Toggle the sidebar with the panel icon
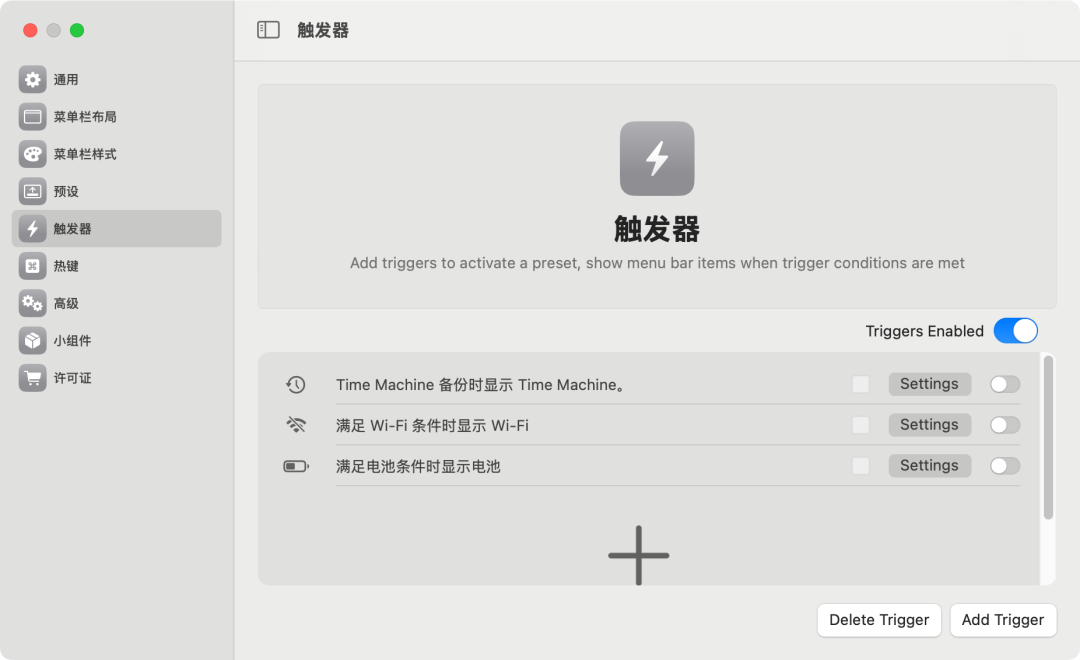The width and height of the screenshot is (1080, 660). pyautogui.click(x=268, y=30)
